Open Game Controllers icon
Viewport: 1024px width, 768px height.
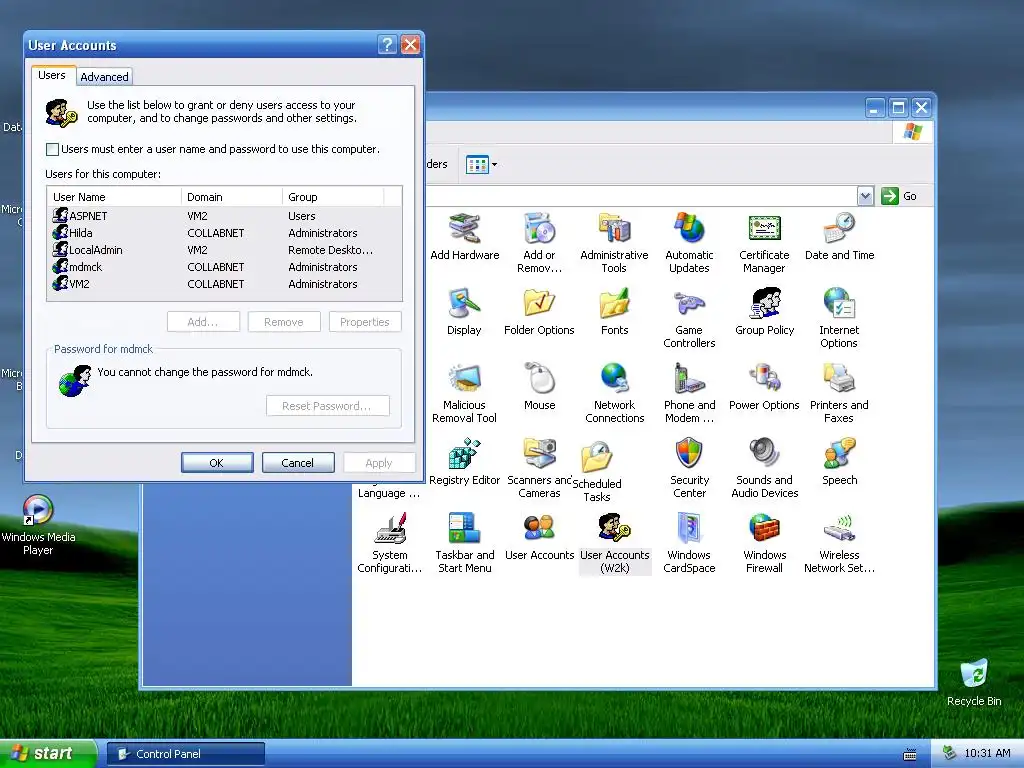point(689,317)
